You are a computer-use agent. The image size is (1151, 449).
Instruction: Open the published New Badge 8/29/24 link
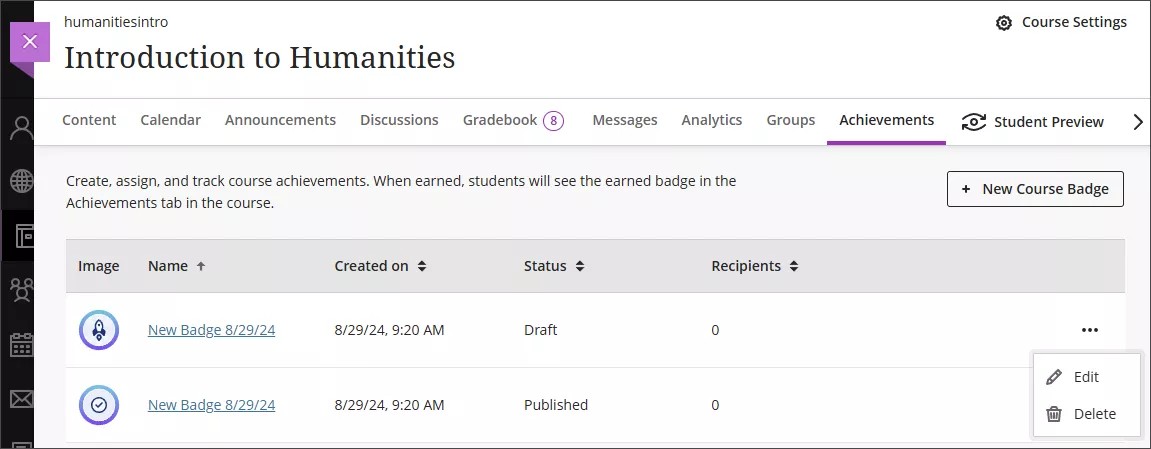(x=211, y=405)
